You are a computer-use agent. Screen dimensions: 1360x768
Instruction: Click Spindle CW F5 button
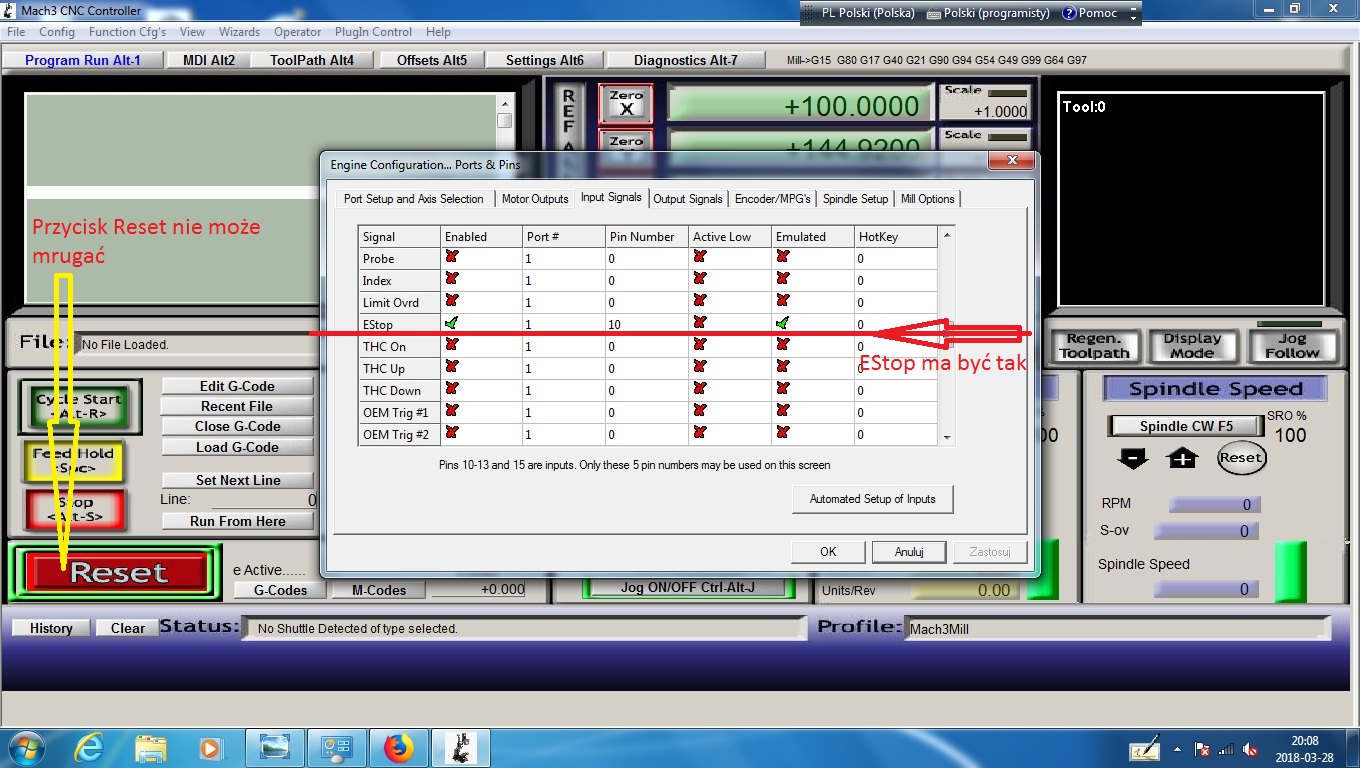(x=1186, y=426)
